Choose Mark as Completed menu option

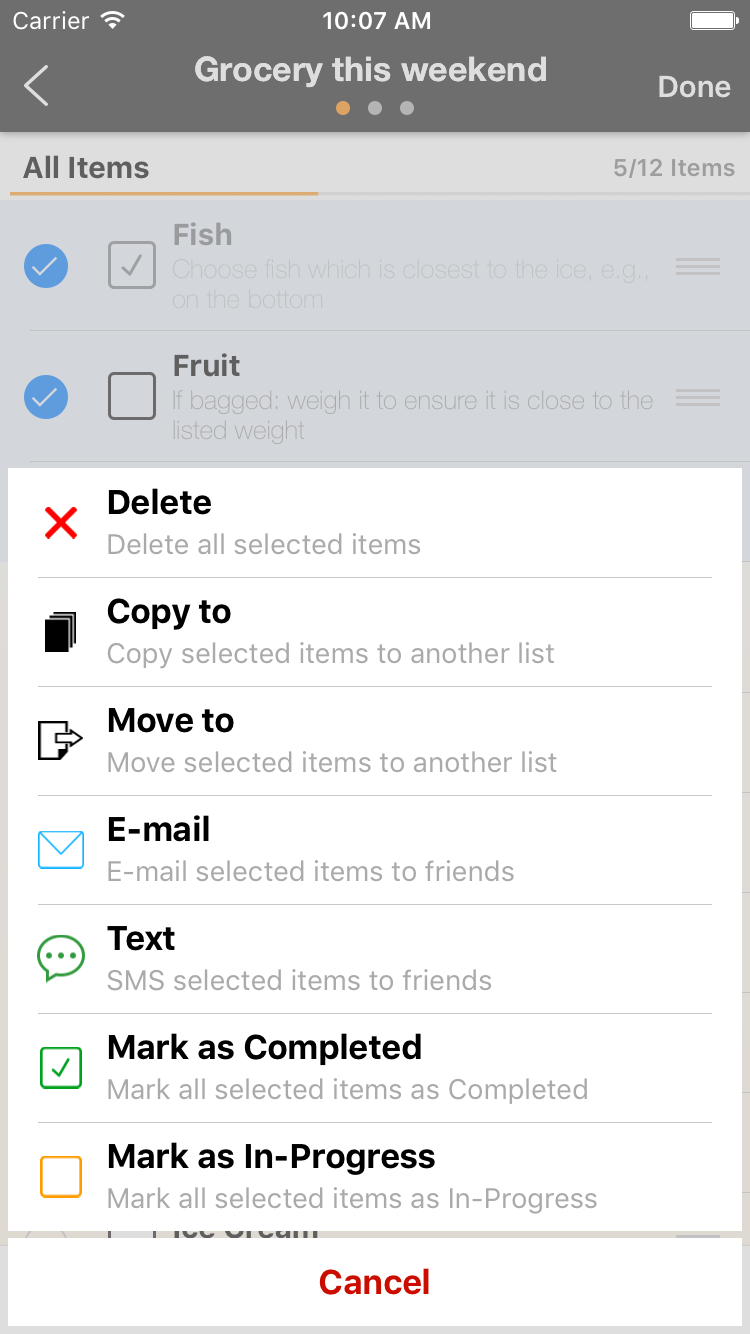pos(375,1068)
